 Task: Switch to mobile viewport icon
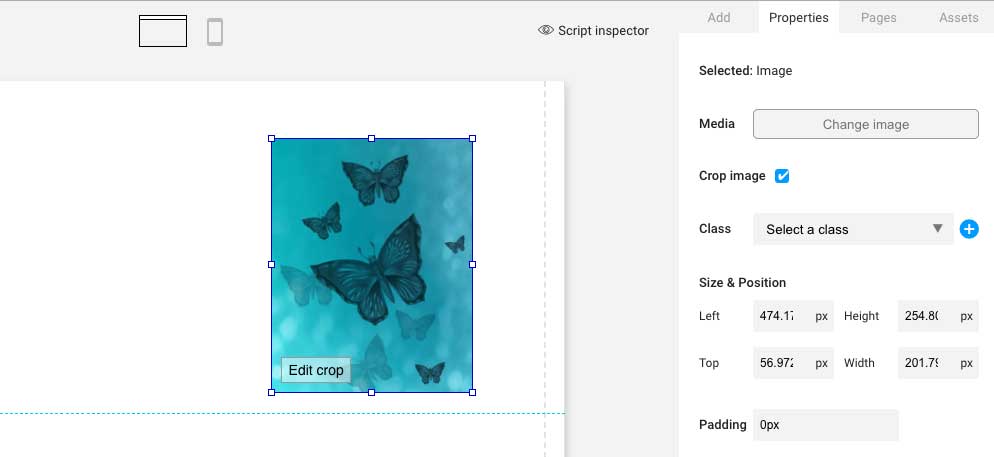pyautogui.click(x=215, y=32)
